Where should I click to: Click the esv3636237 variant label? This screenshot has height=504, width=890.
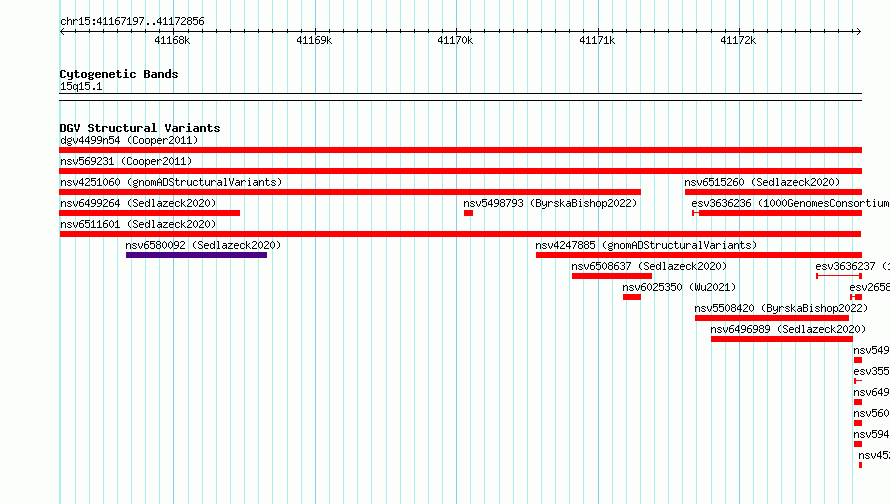[853, 266]
